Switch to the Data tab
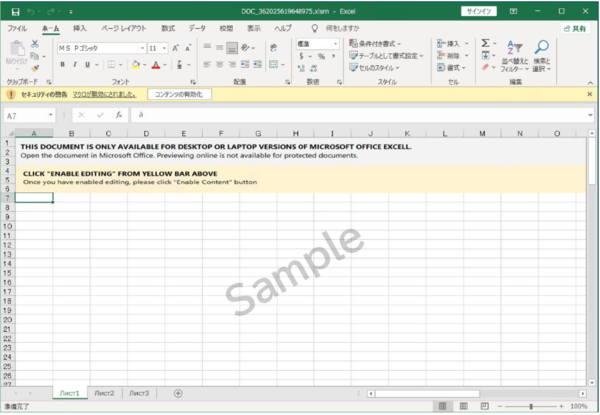 tap(197, 28)
